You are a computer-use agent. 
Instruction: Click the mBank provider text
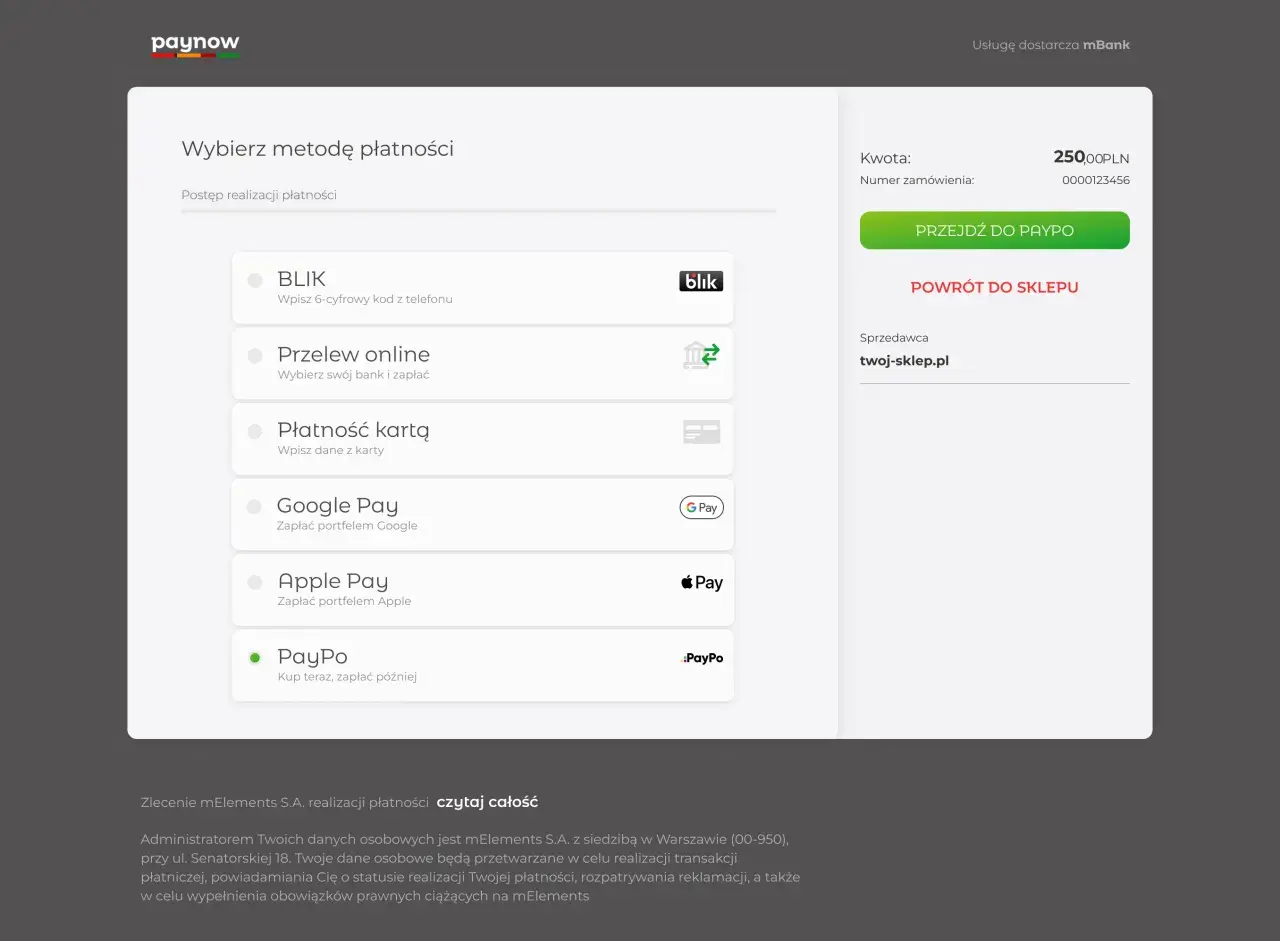1106,45
